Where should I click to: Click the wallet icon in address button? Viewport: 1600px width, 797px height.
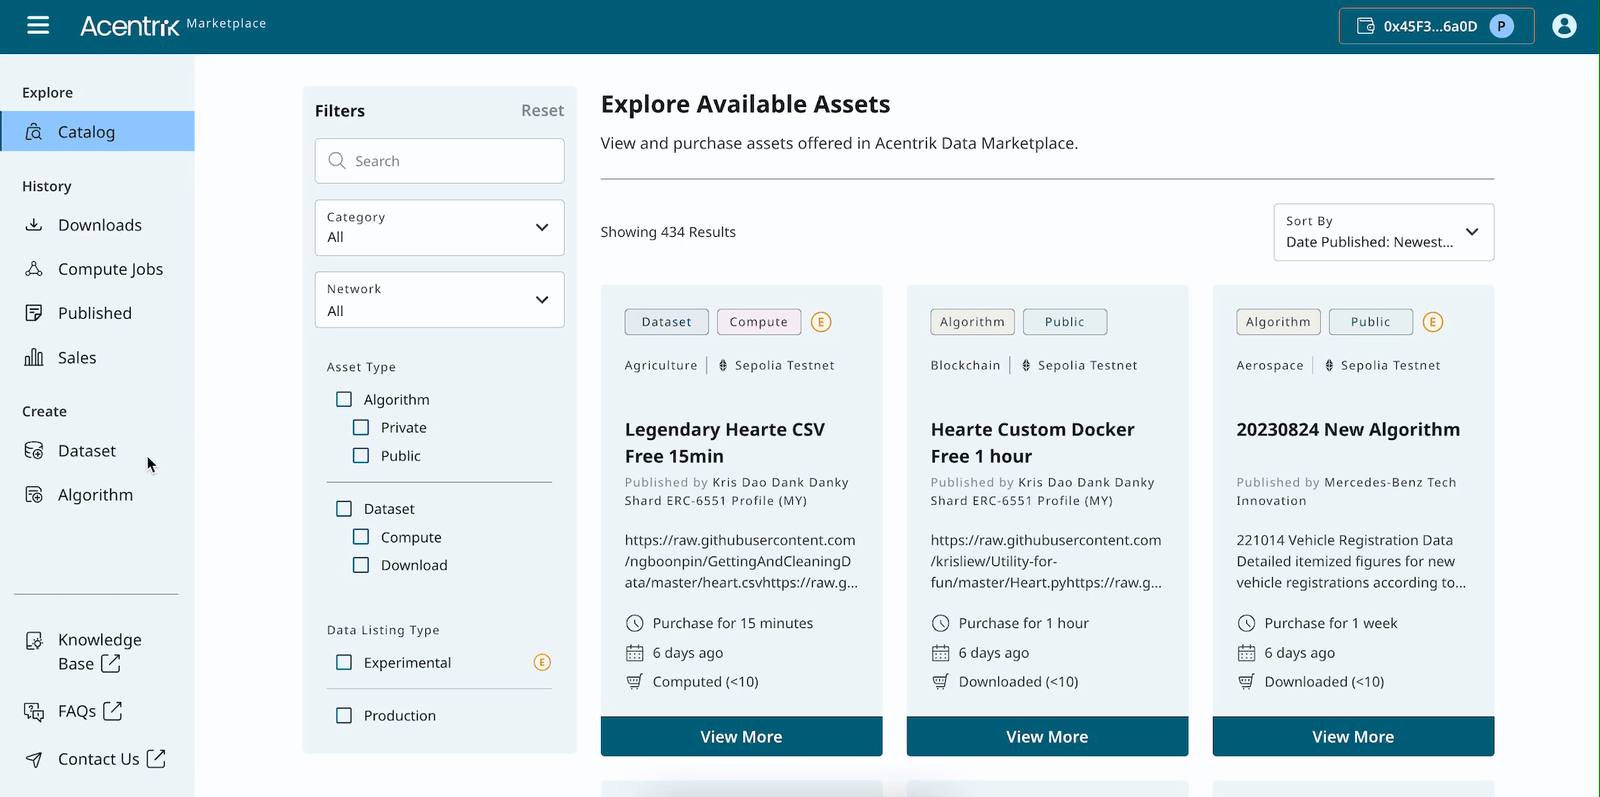1365,26
